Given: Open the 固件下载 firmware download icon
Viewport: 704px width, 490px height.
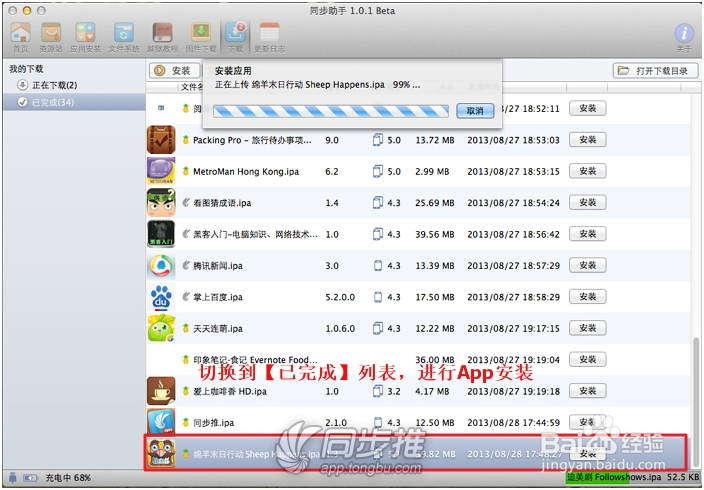Looking at the screenshot, I should pyautogui.click(x=201, y=37).
